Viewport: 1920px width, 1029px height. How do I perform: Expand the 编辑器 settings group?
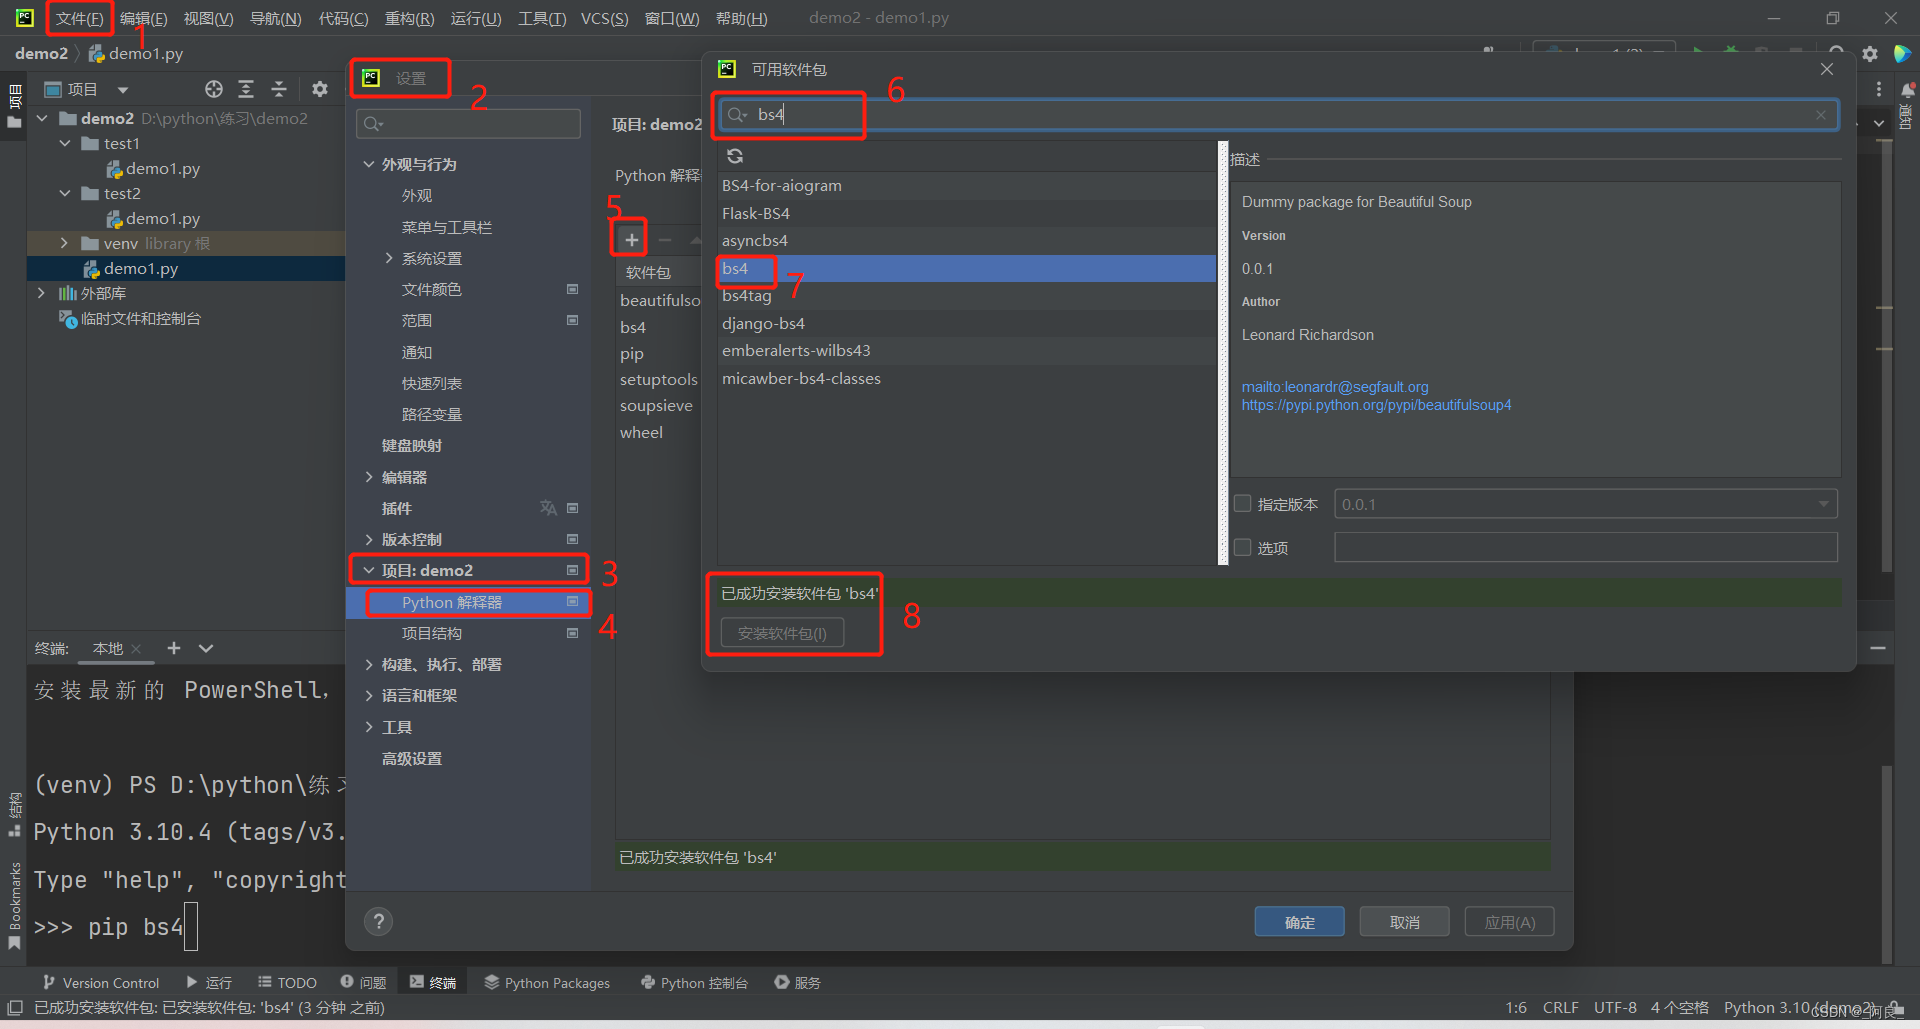[x=369, y=477]
